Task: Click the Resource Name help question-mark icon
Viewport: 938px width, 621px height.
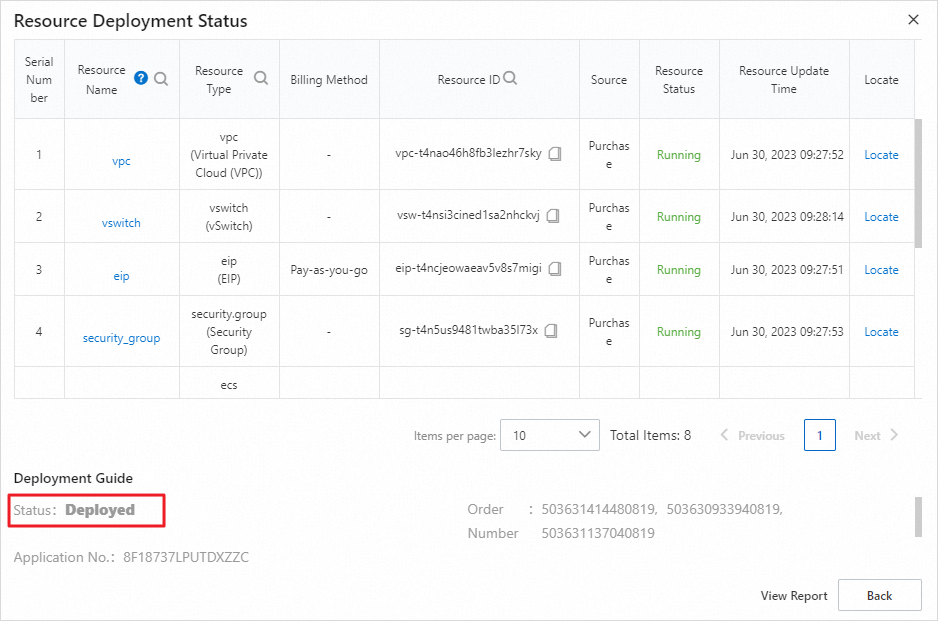Action: [x=141, y=78]
